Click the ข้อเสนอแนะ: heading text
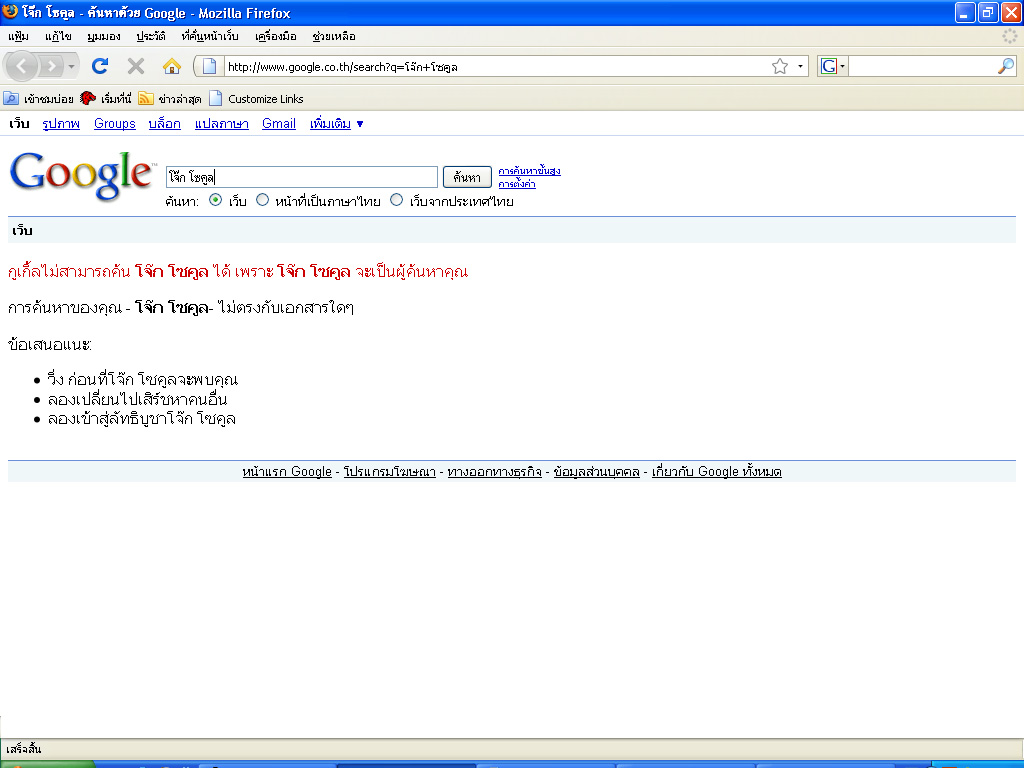 coord(50,344)
